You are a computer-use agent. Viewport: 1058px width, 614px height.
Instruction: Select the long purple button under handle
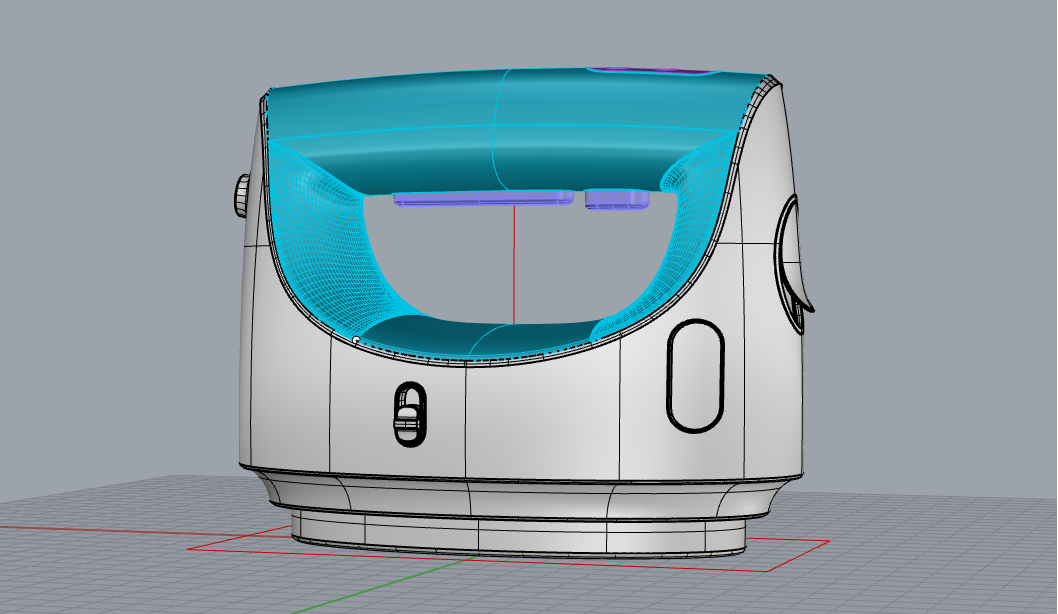coord(483,198)
